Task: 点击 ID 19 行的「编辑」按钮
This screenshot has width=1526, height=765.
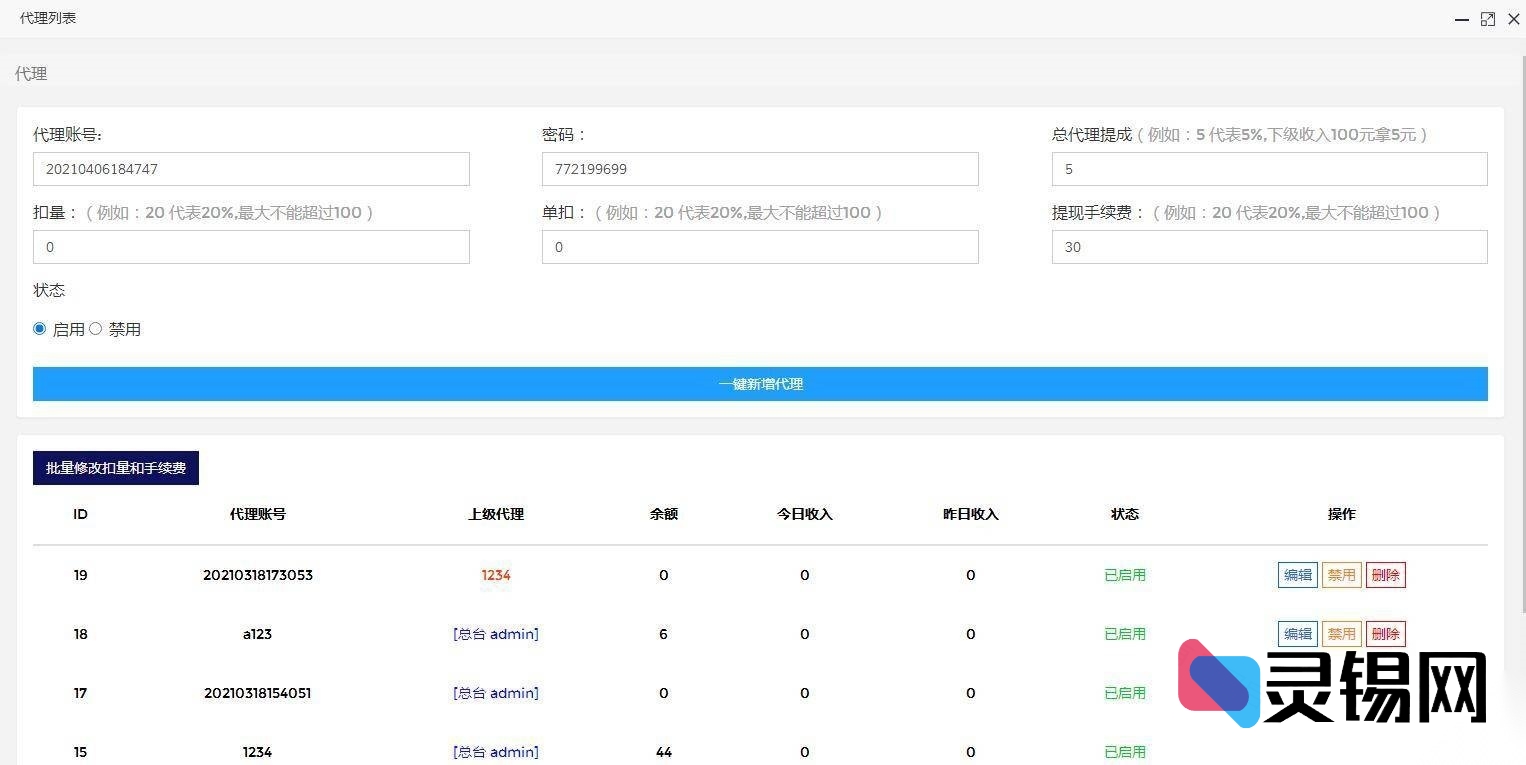Action: (1297, 575)
